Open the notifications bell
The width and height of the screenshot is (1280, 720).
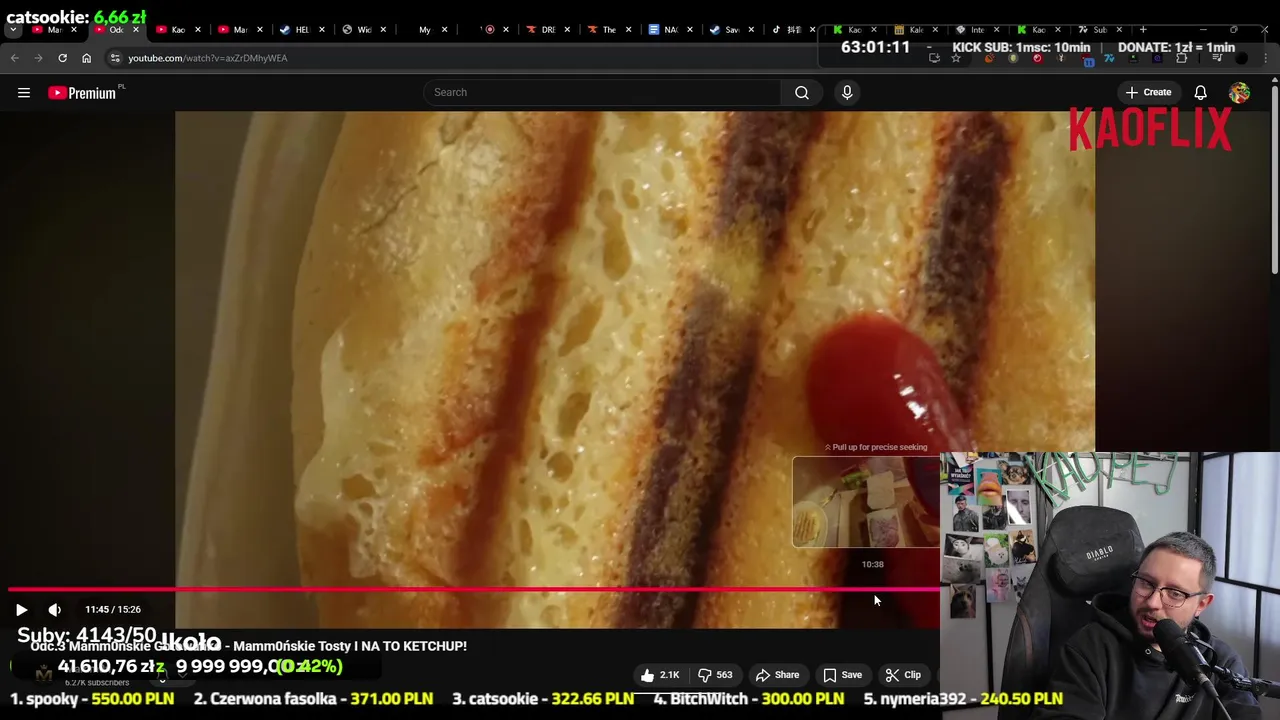point(1200,93)
